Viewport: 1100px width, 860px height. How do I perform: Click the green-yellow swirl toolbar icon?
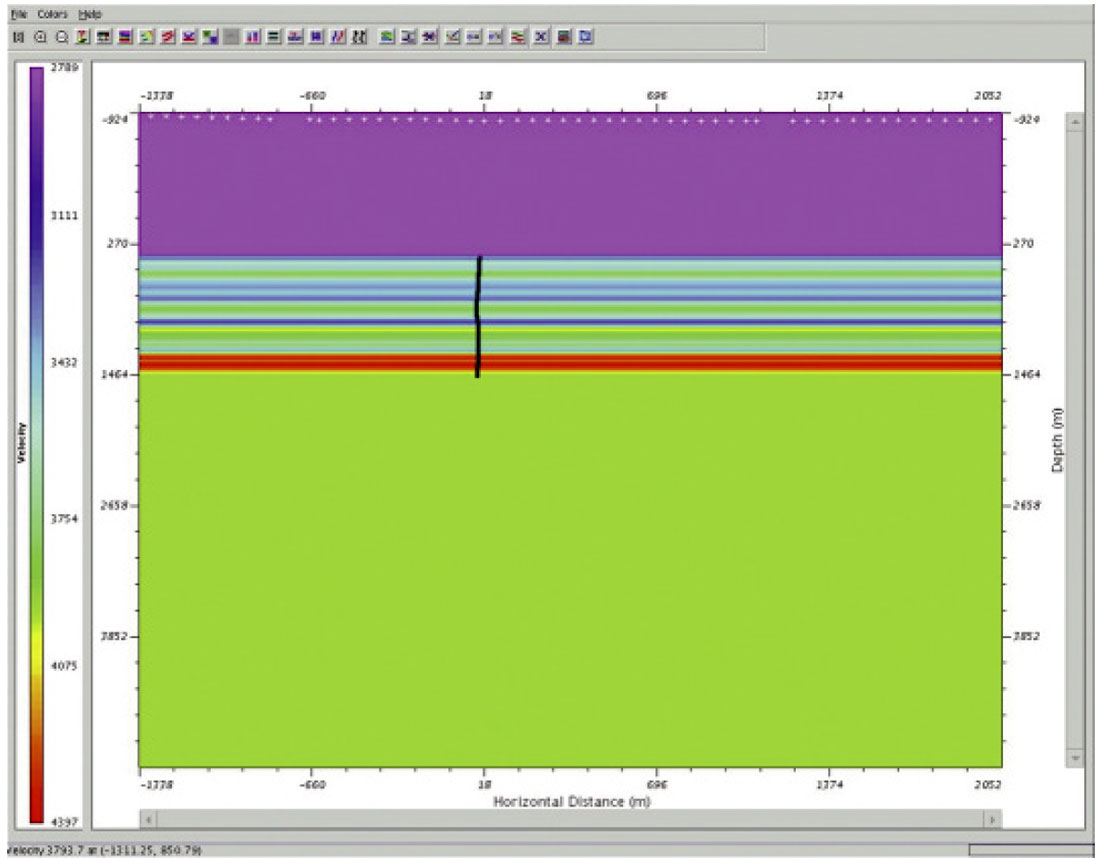(x=146, y=36)
